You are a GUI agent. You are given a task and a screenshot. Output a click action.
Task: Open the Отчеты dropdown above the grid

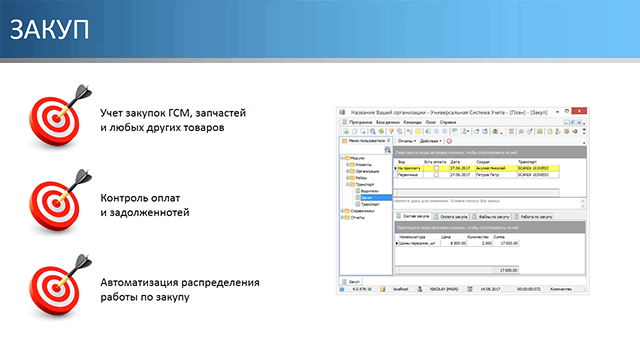(x=407, y=141)
